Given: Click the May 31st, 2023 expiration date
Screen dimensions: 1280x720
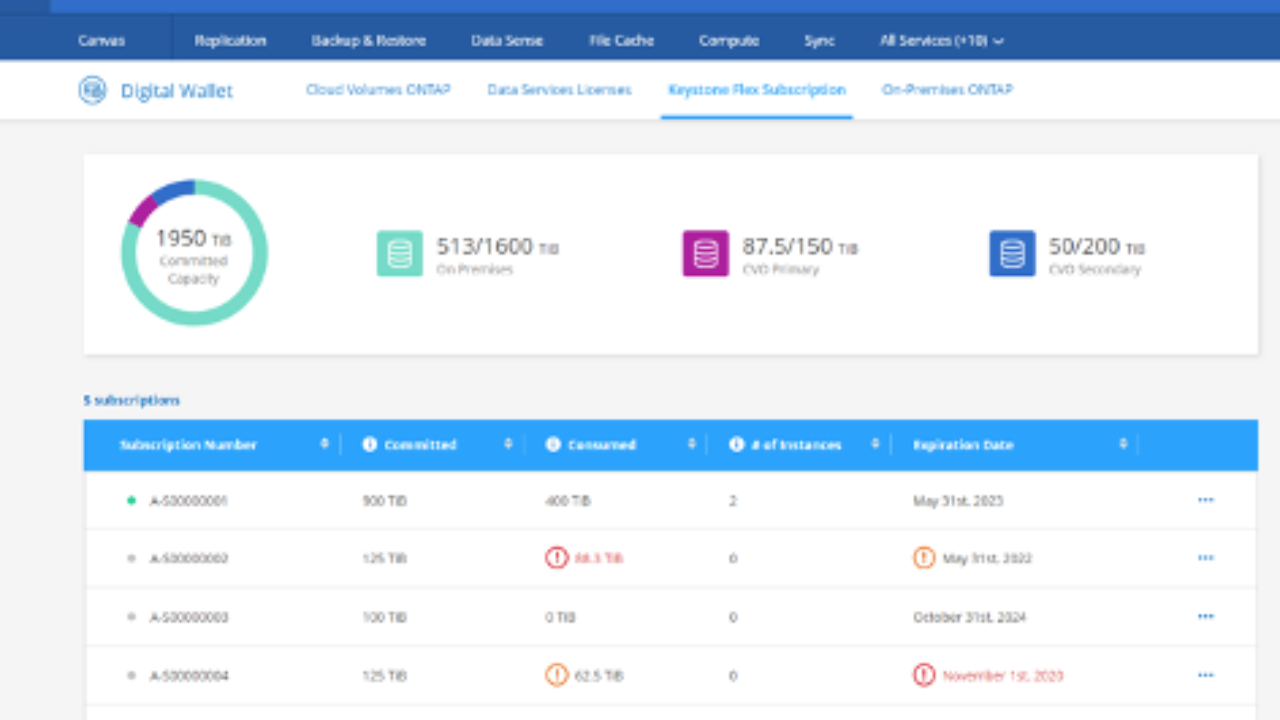Looking at the screenshot, I should pyautogui.click(x=958, y=500).
